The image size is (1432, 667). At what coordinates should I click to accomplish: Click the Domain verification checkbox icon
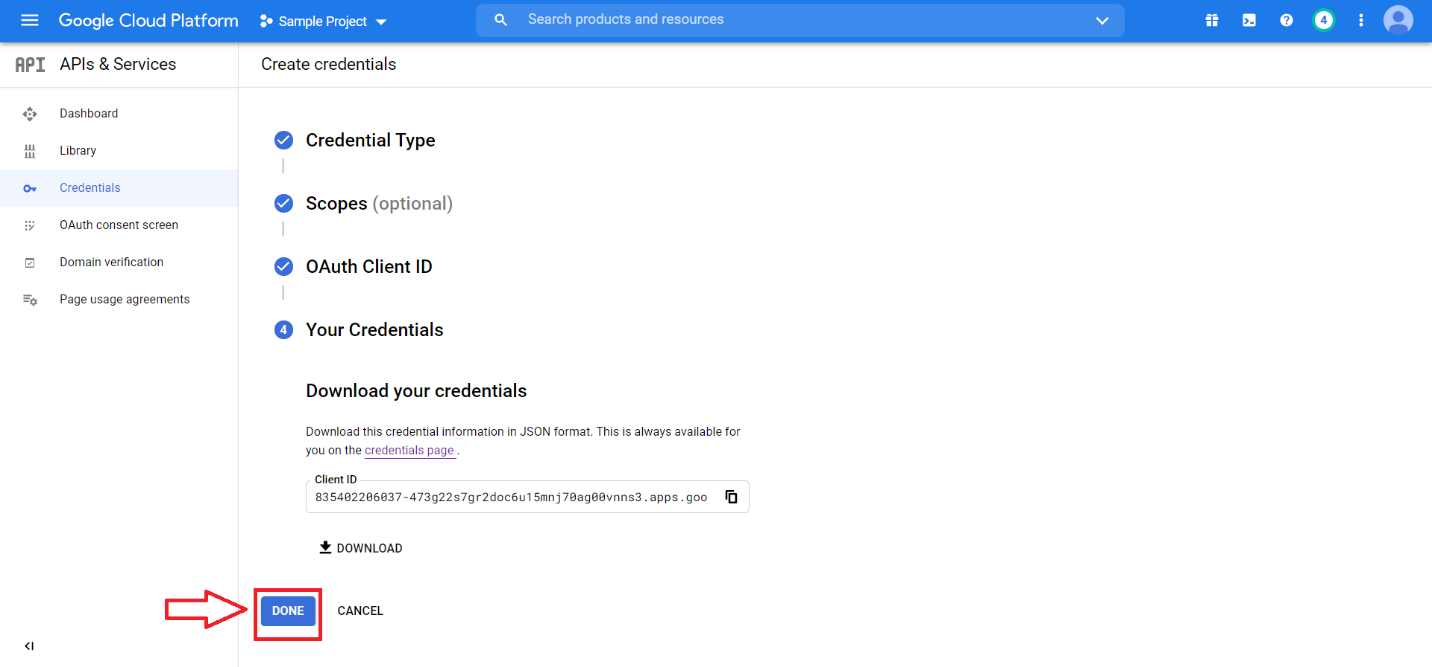(30, 262)
